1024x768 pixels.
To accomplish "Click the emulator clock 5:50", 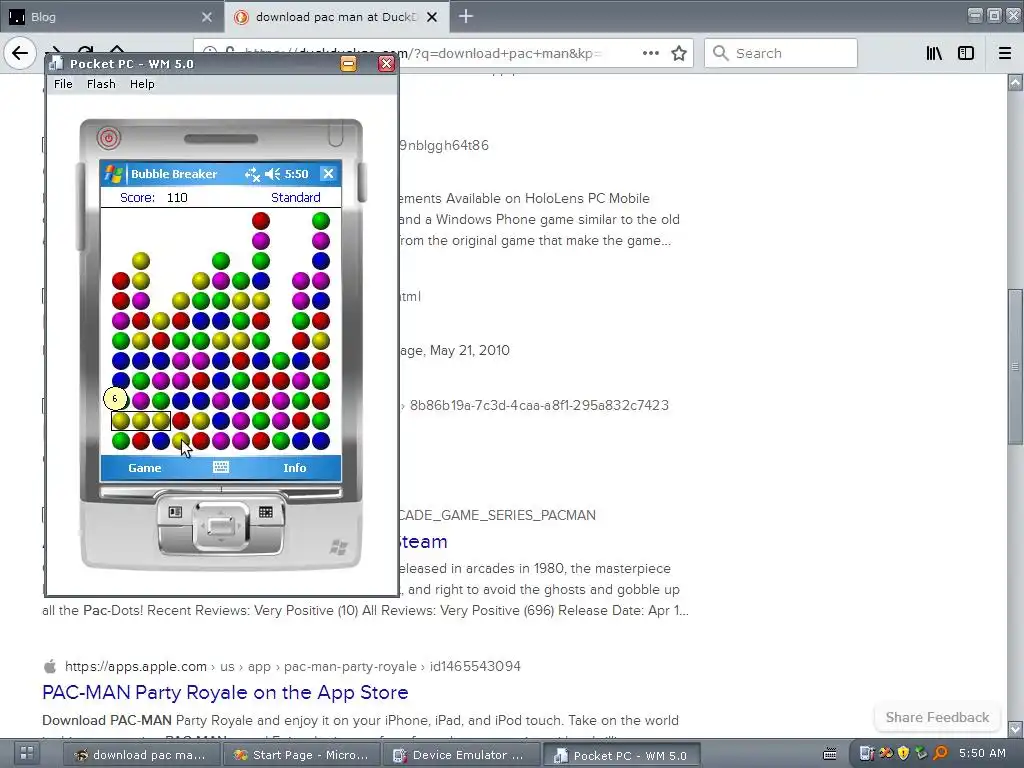I will click(x=296, y=174).
